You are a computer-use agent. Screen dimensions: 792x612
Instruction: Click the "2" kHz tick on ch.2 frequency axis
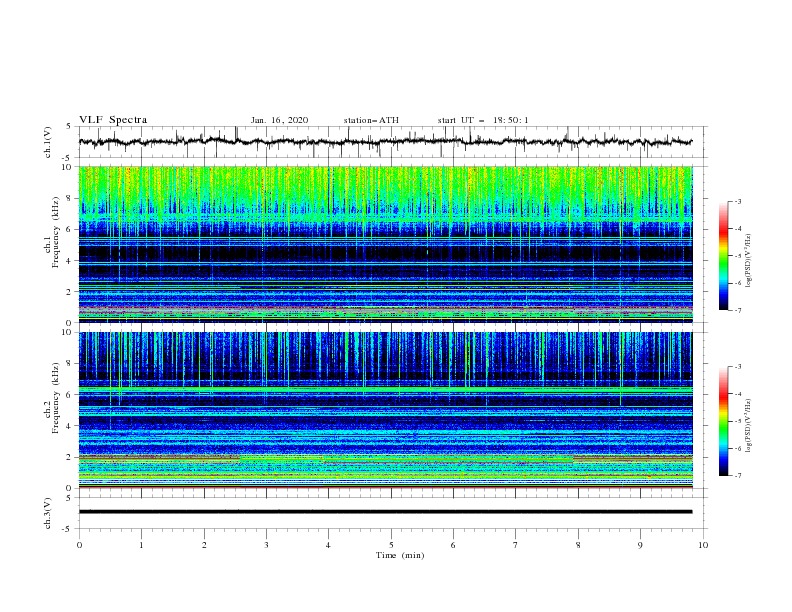69,457
